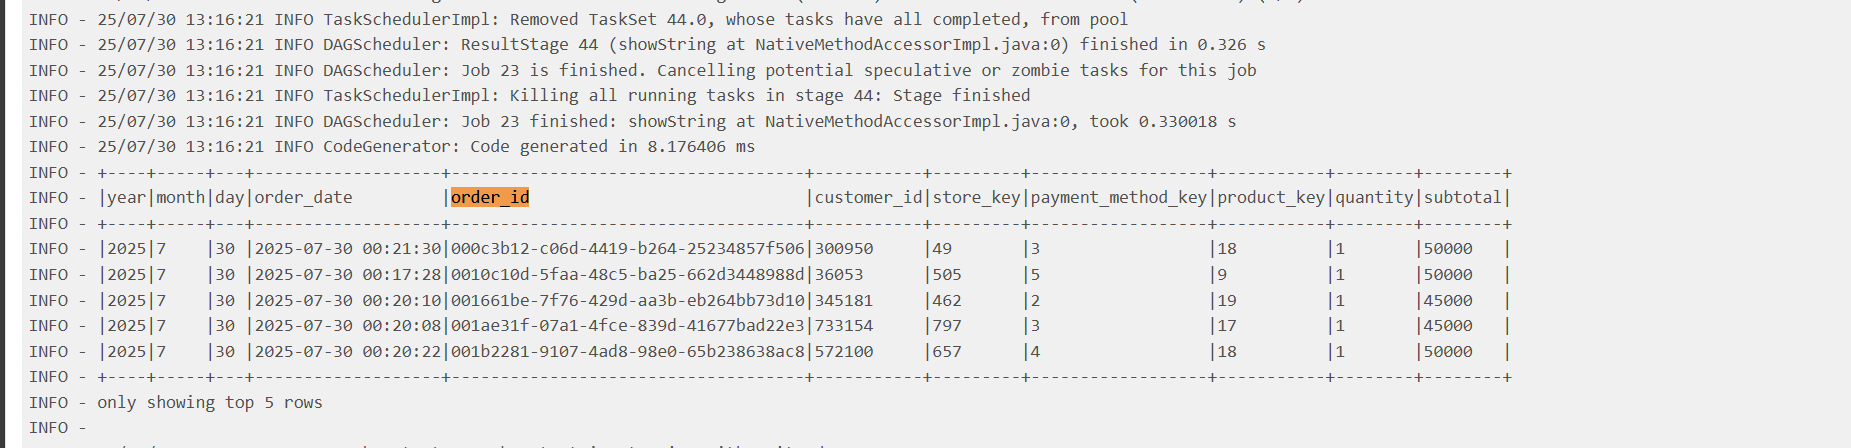This screenshot has width=1851, height=448.
Task: Click customer id value 300950
Action: [x=843, y=248]
